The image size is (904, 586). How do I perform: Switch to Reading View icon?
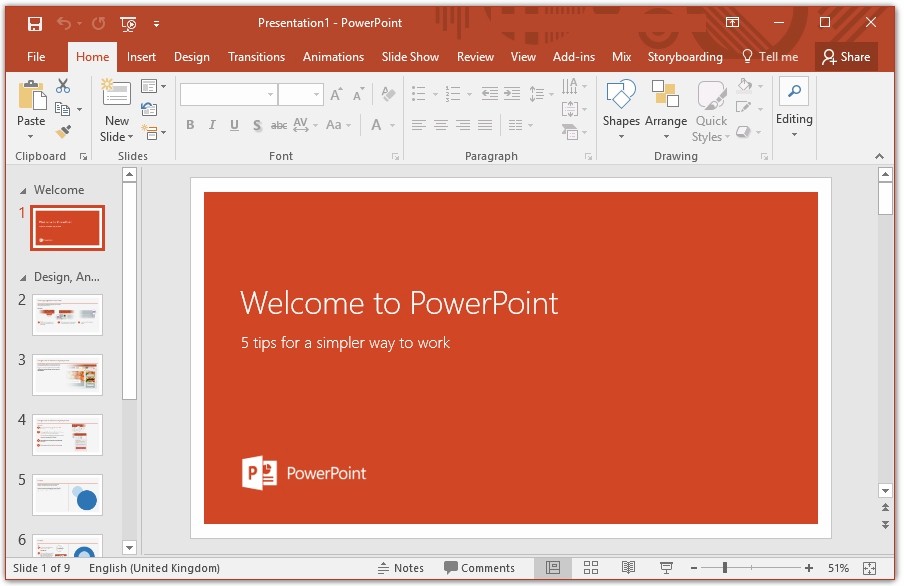(628, 568)
